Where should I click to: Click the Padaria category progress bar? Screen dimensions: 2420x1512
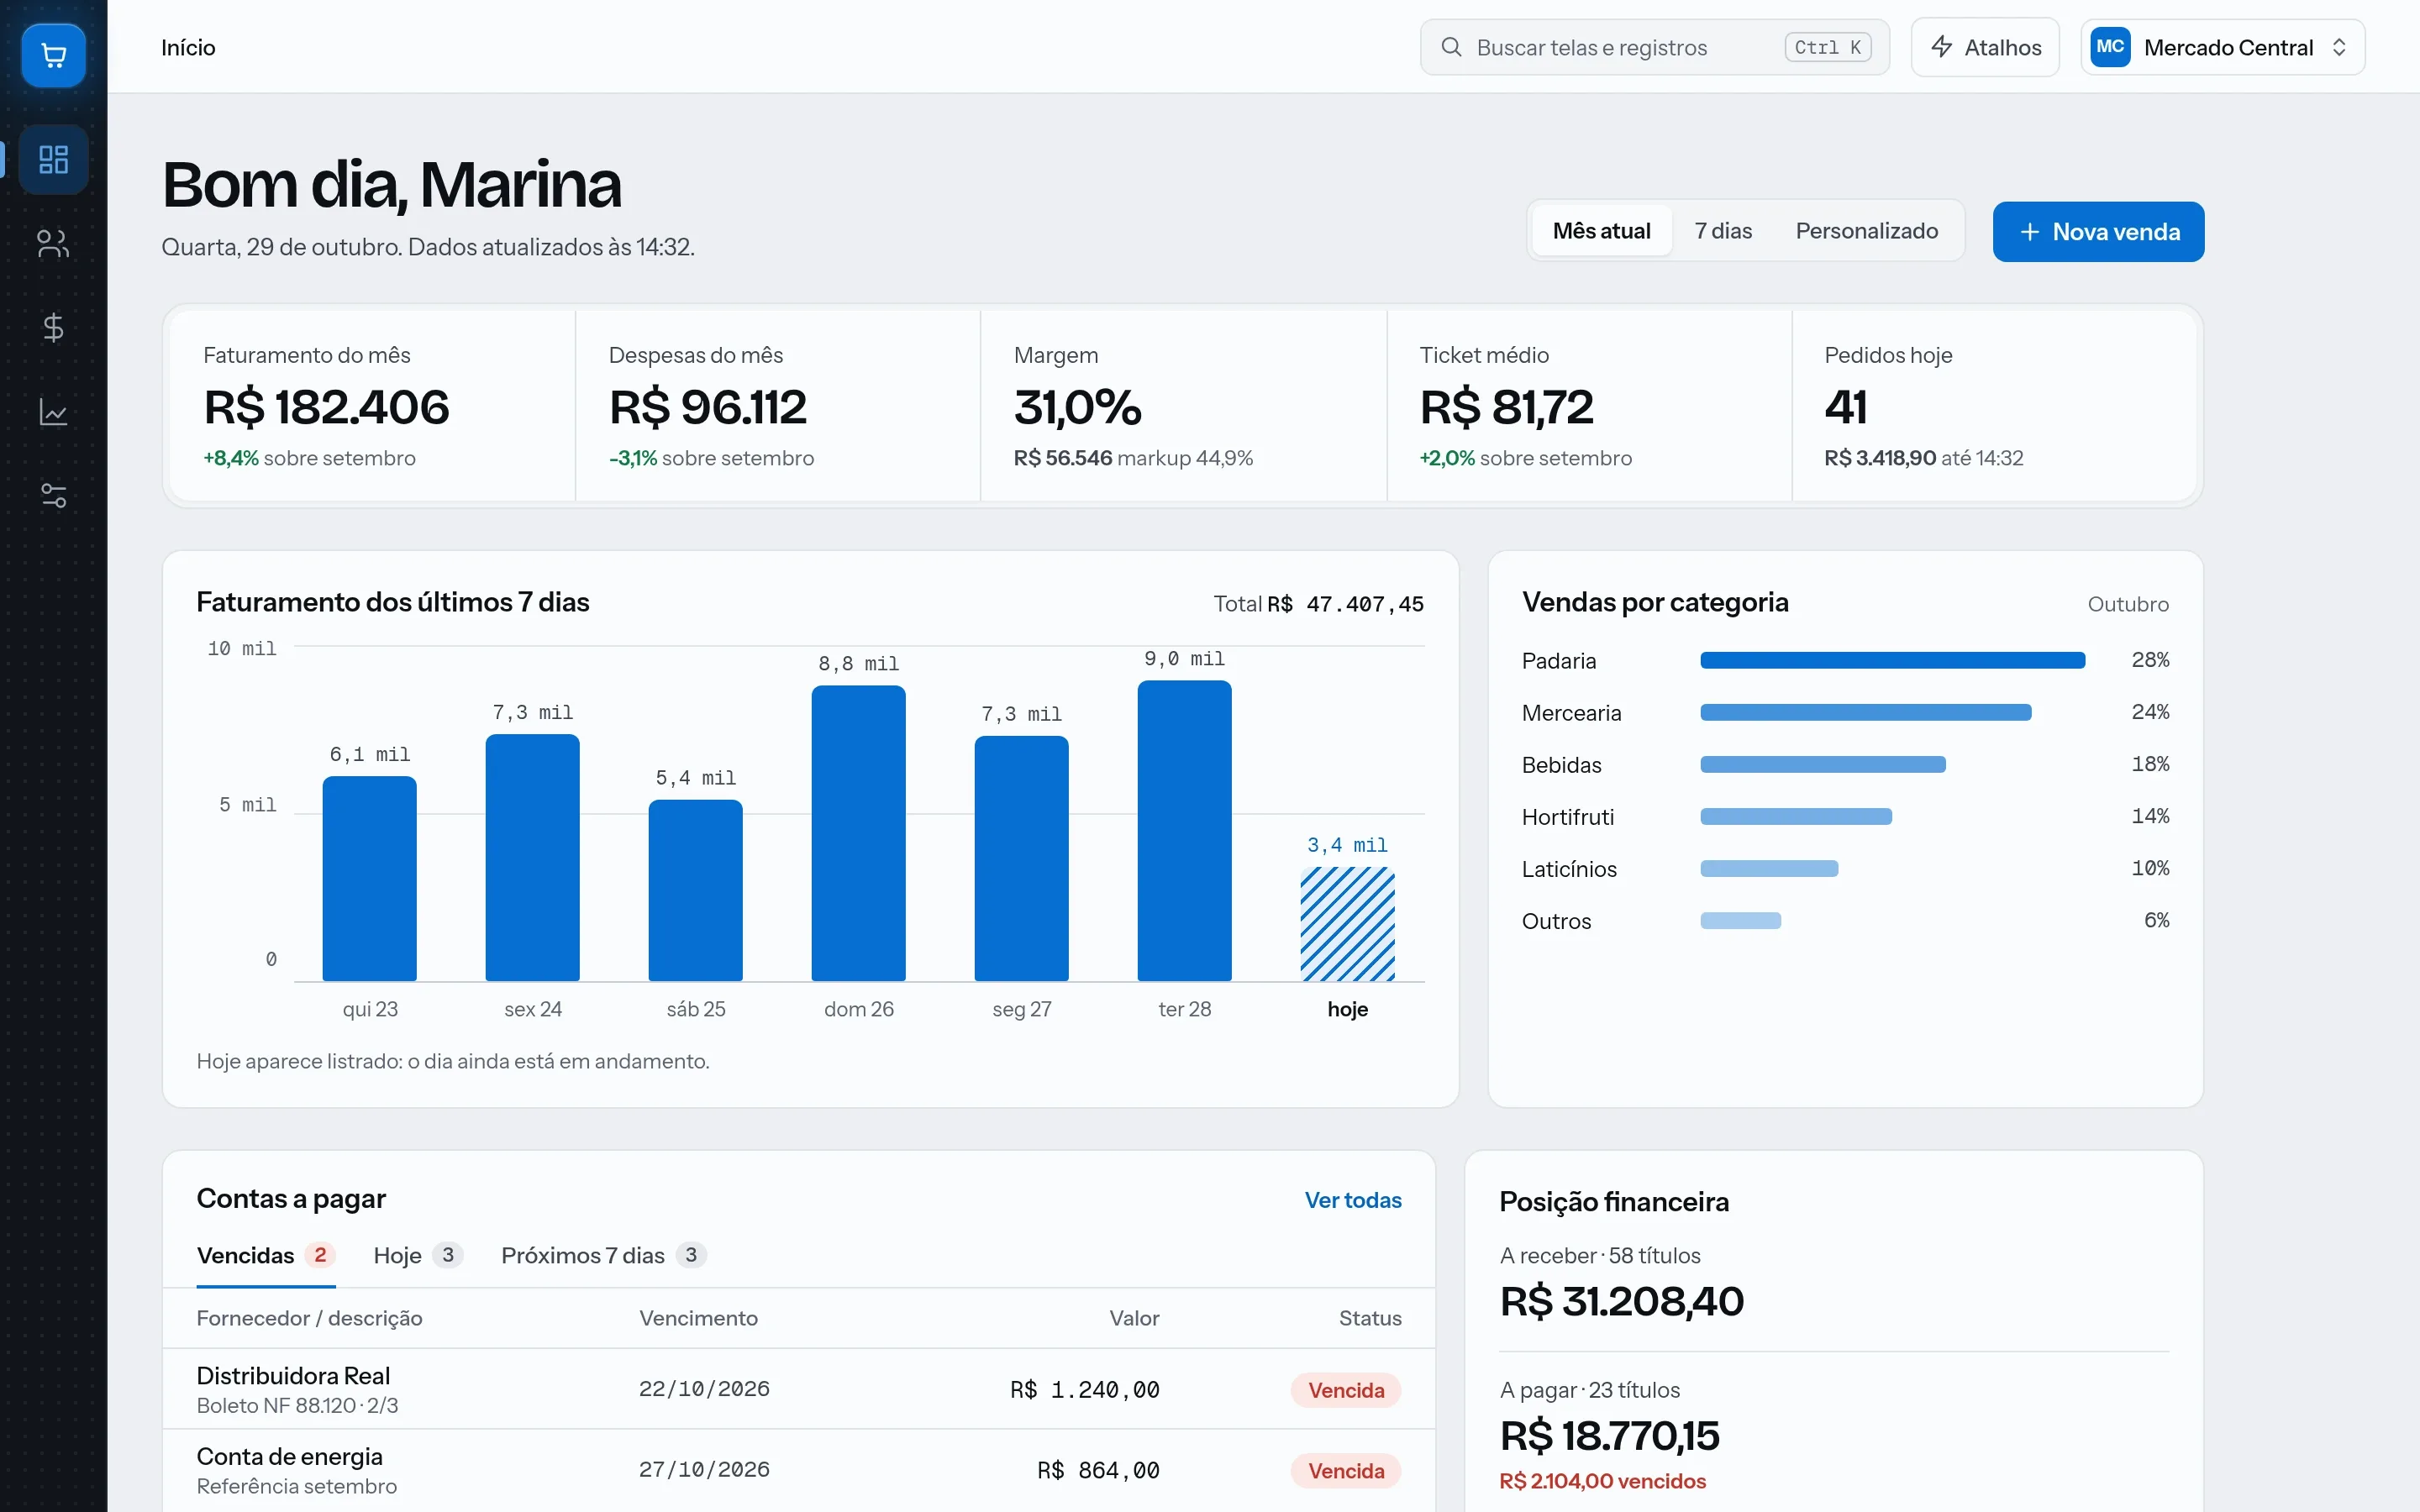(1892, 660)
